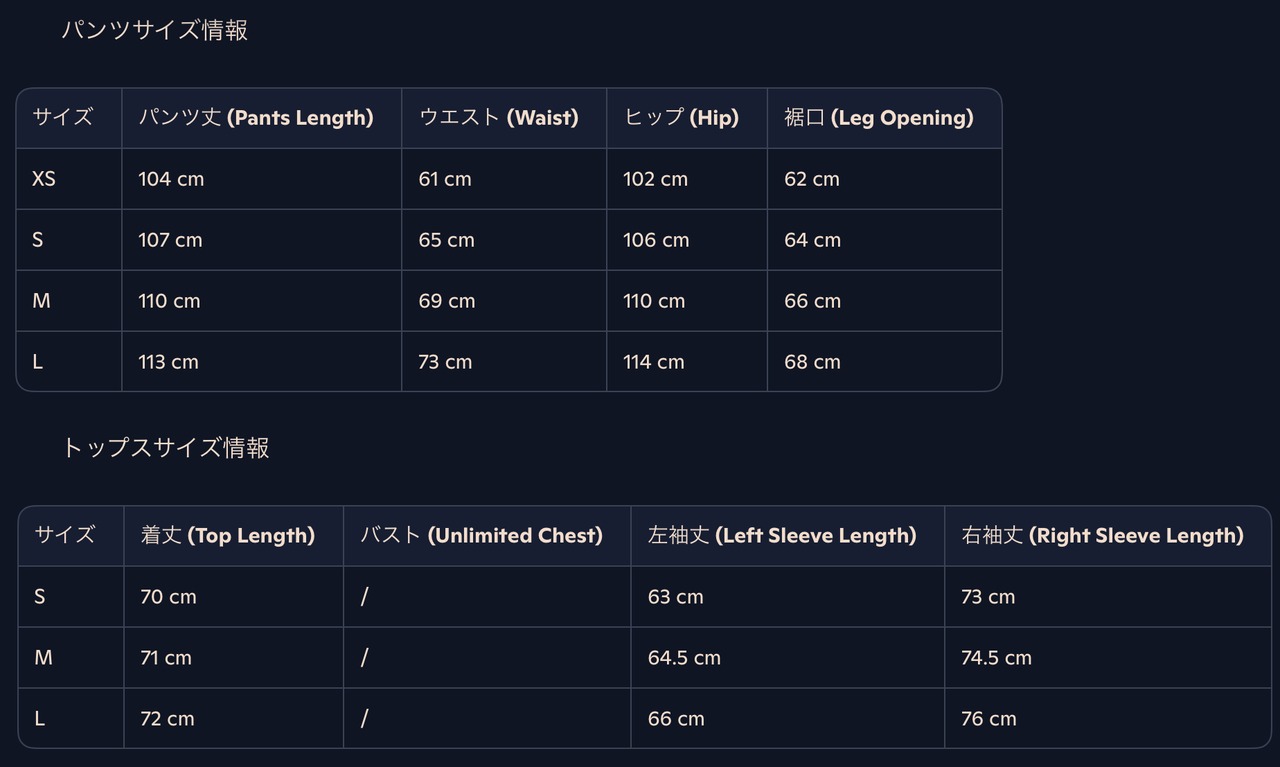Screen dimensions: 1280x767
Task: Click the 72 cm top length cell
Action: click(167, 719)
